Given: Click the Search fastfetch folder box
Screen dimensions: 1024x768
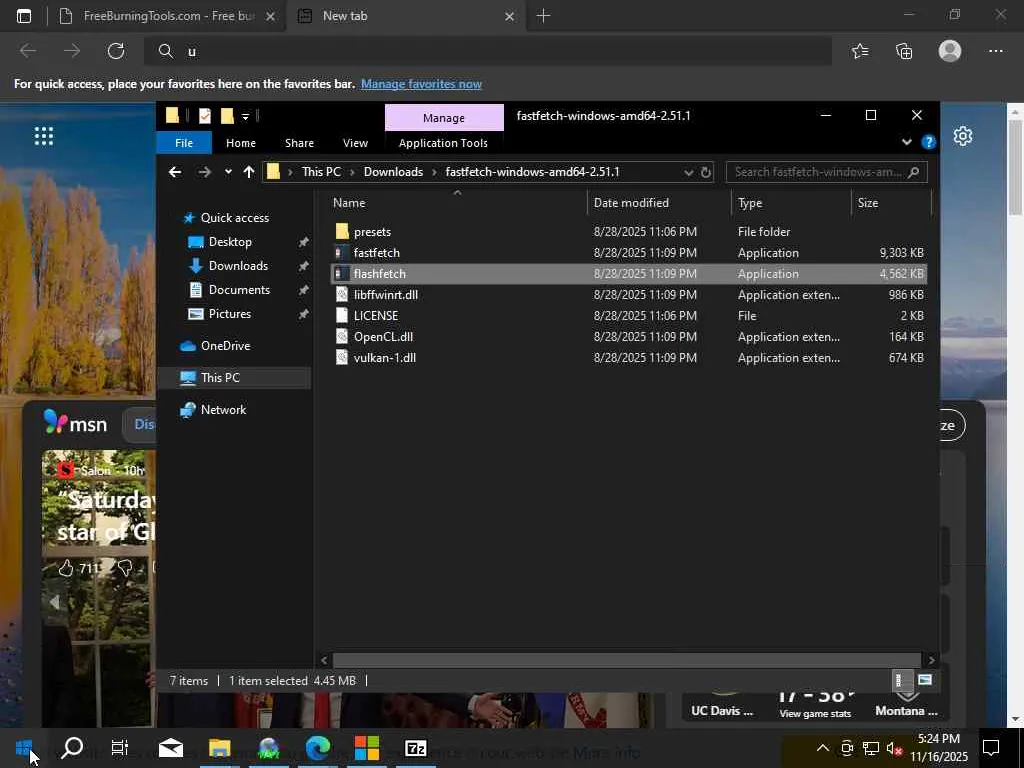Looking at the screenshot, I should click(x=818, y=172).
